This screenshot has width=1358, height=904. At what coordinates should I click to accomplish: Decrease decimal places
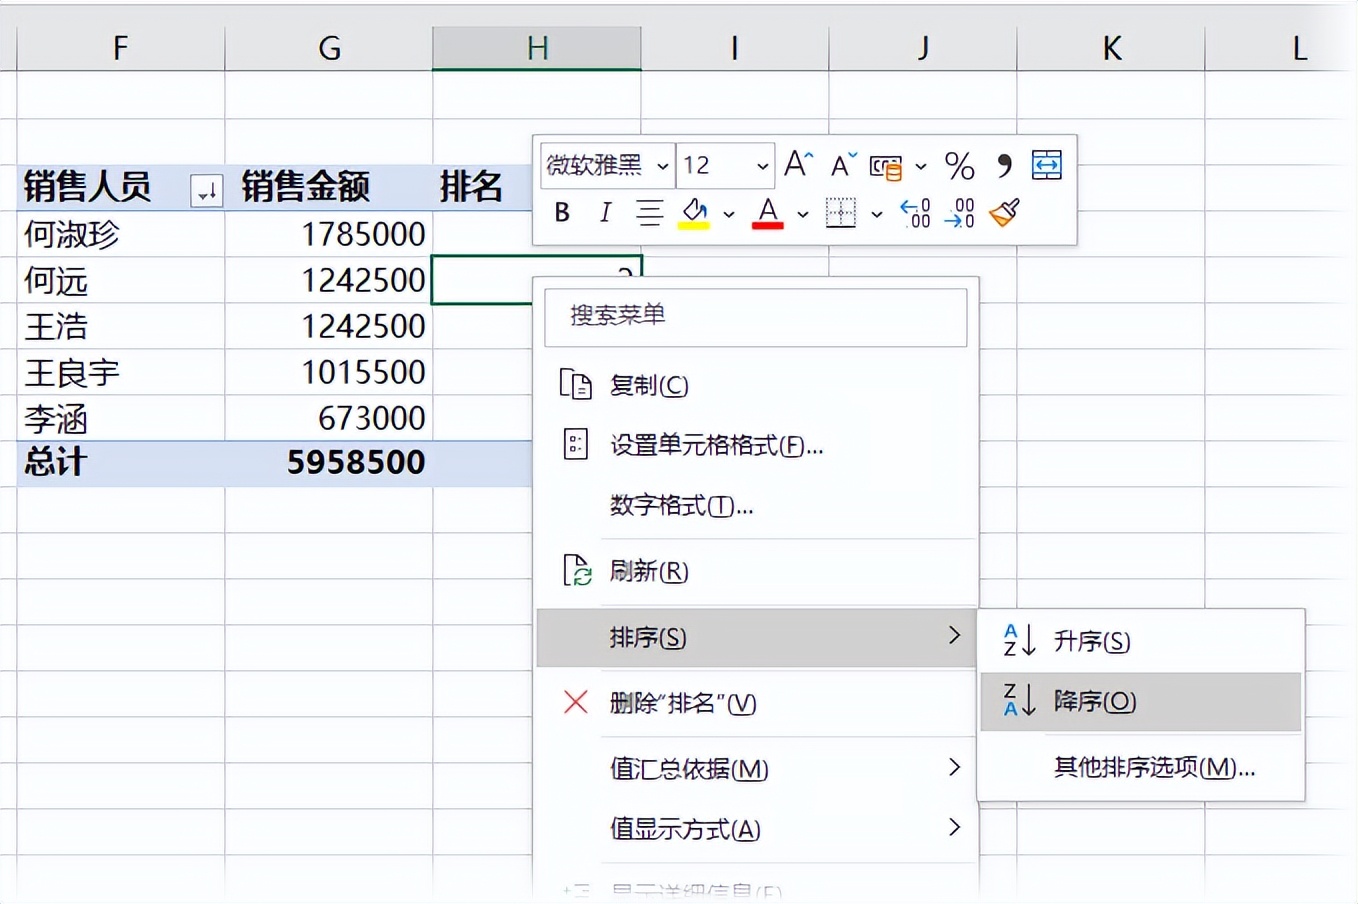pos(959,213)
